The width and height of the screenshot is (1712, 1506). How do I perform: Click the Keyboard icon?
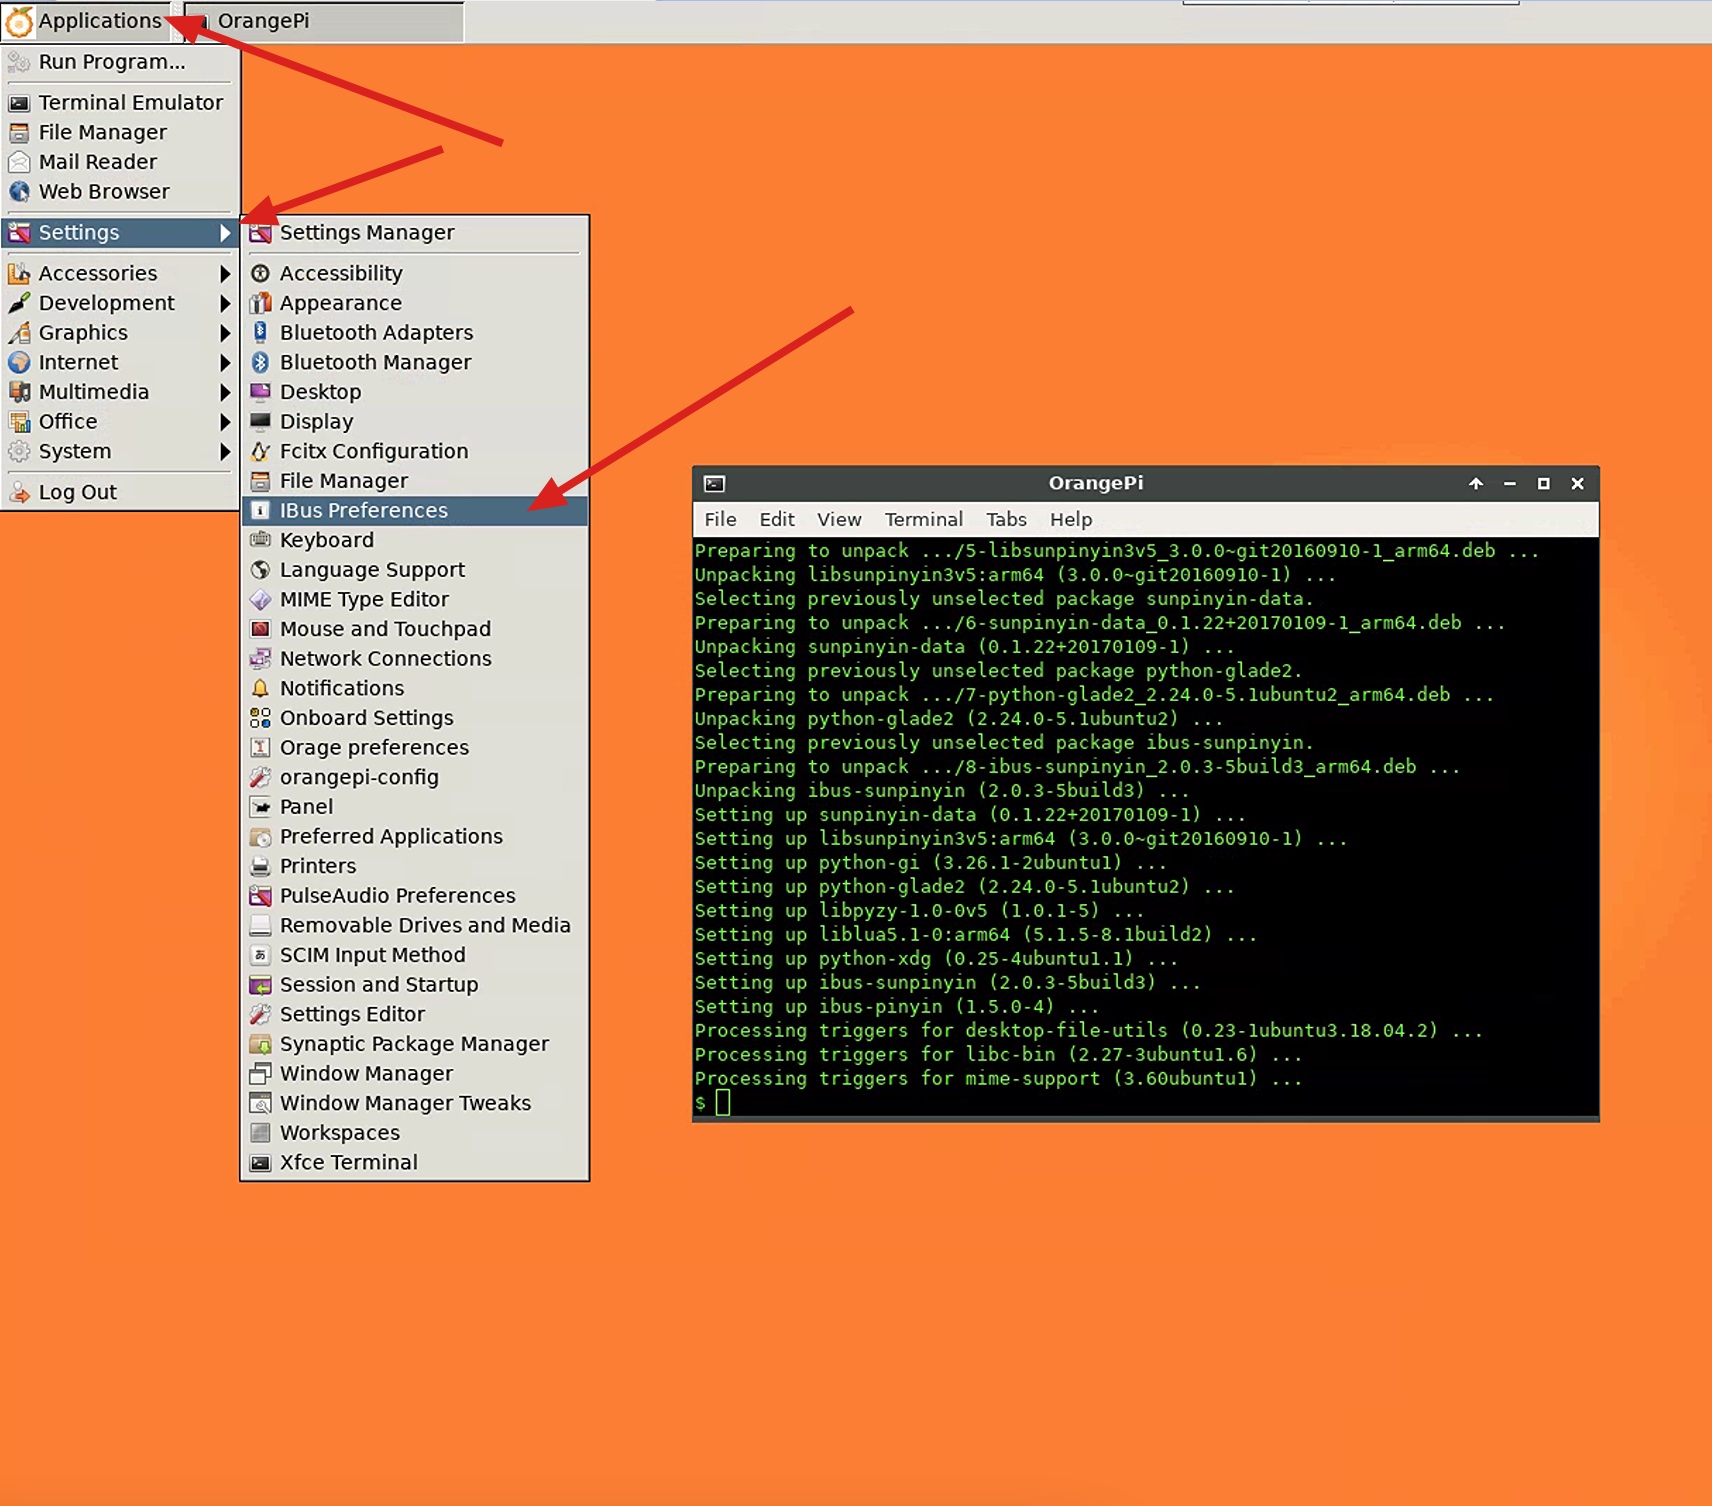point(260,540)
